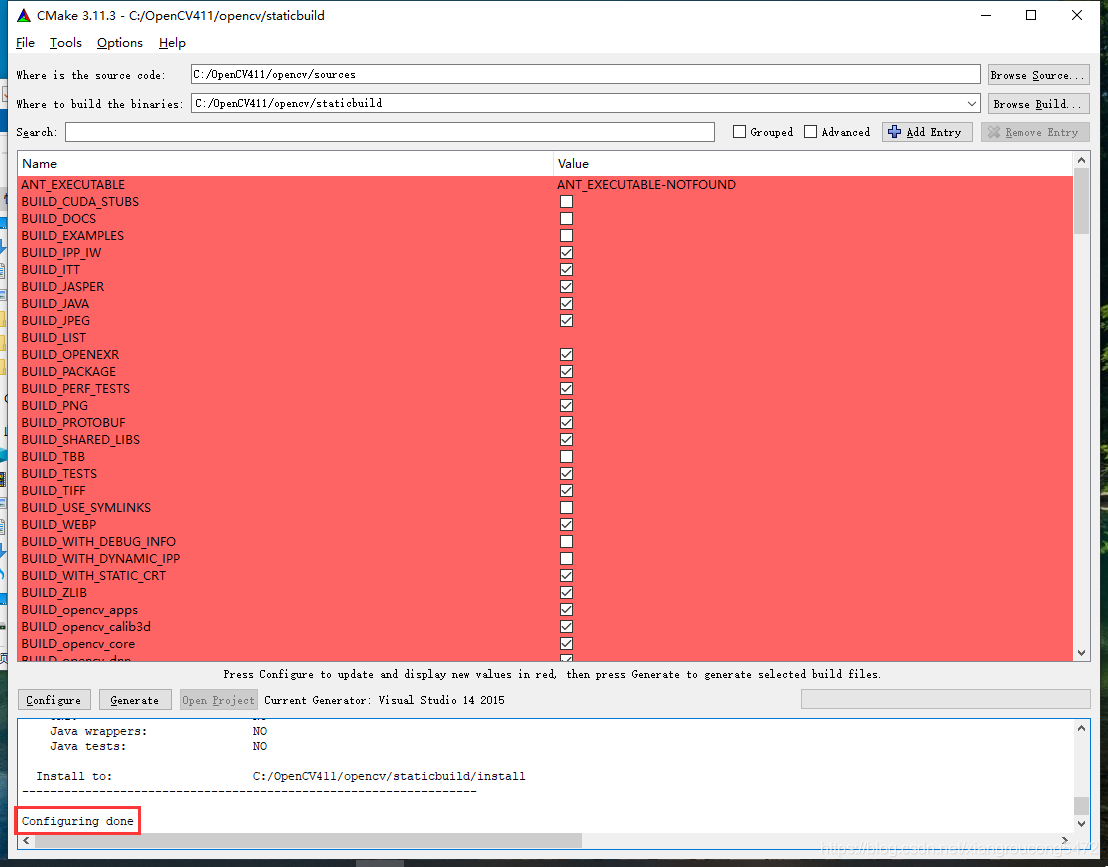Click Browse Source button
This screenshot has height=867, width=1108.
click(1038, 74)
